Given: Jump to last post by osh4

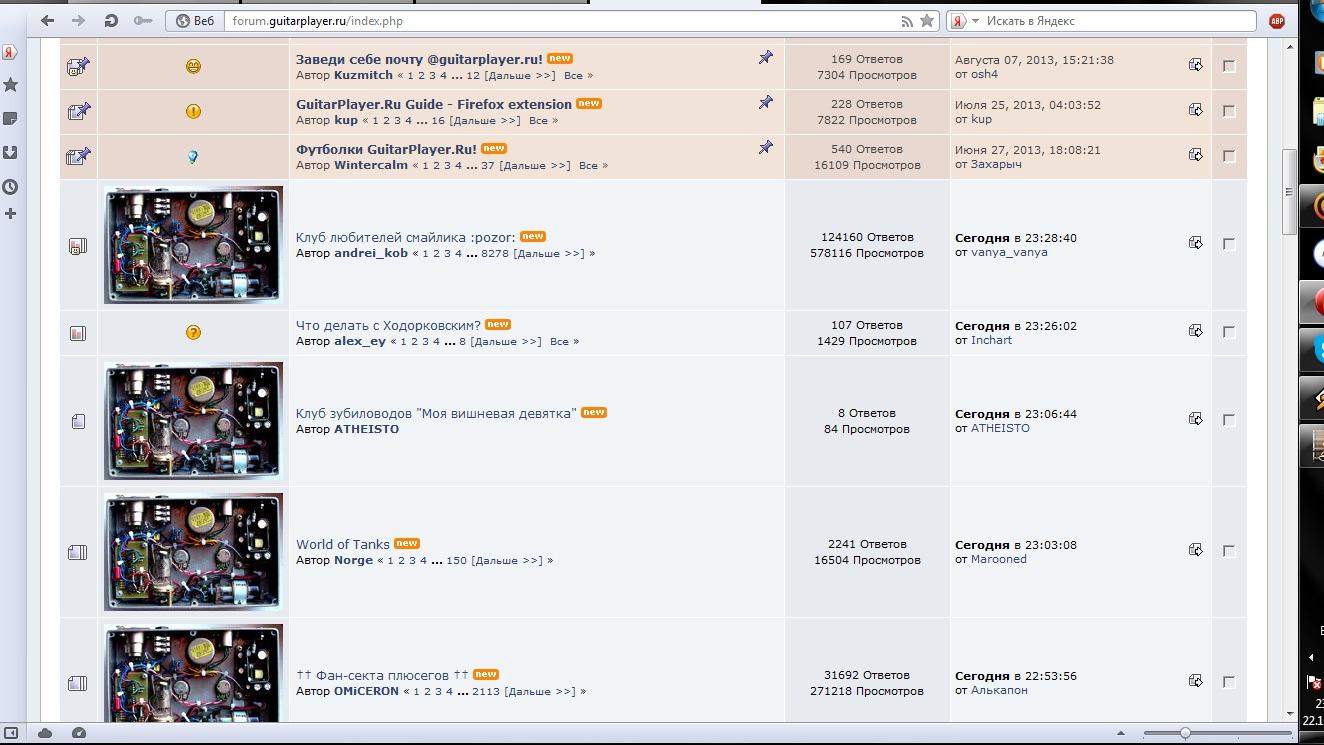Looking at the screenshot, I should (1196, 65).
